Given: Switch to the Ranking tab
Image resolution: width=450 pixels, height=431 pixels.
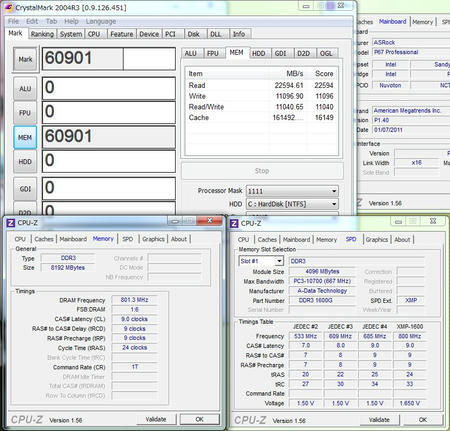Looking at the screenshot, I should click(42, 34).
